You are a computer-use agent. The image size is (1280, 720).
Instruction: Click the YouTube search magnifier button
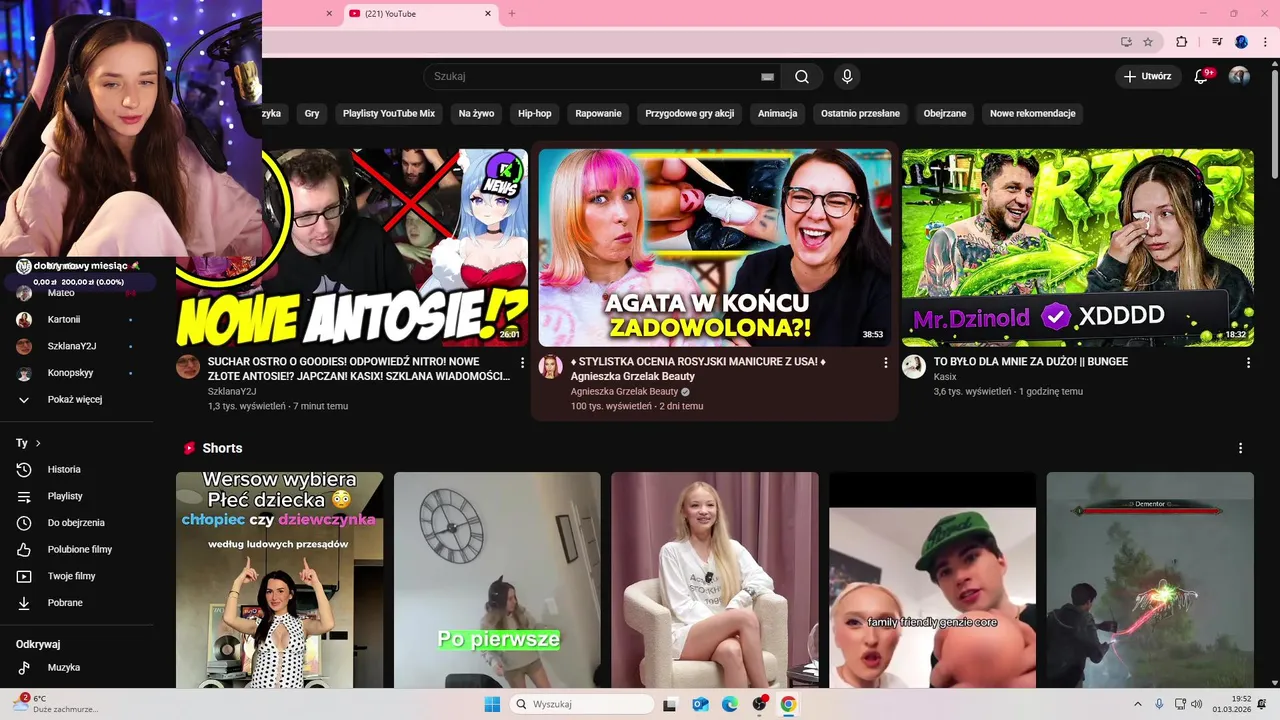click(802, 76)
